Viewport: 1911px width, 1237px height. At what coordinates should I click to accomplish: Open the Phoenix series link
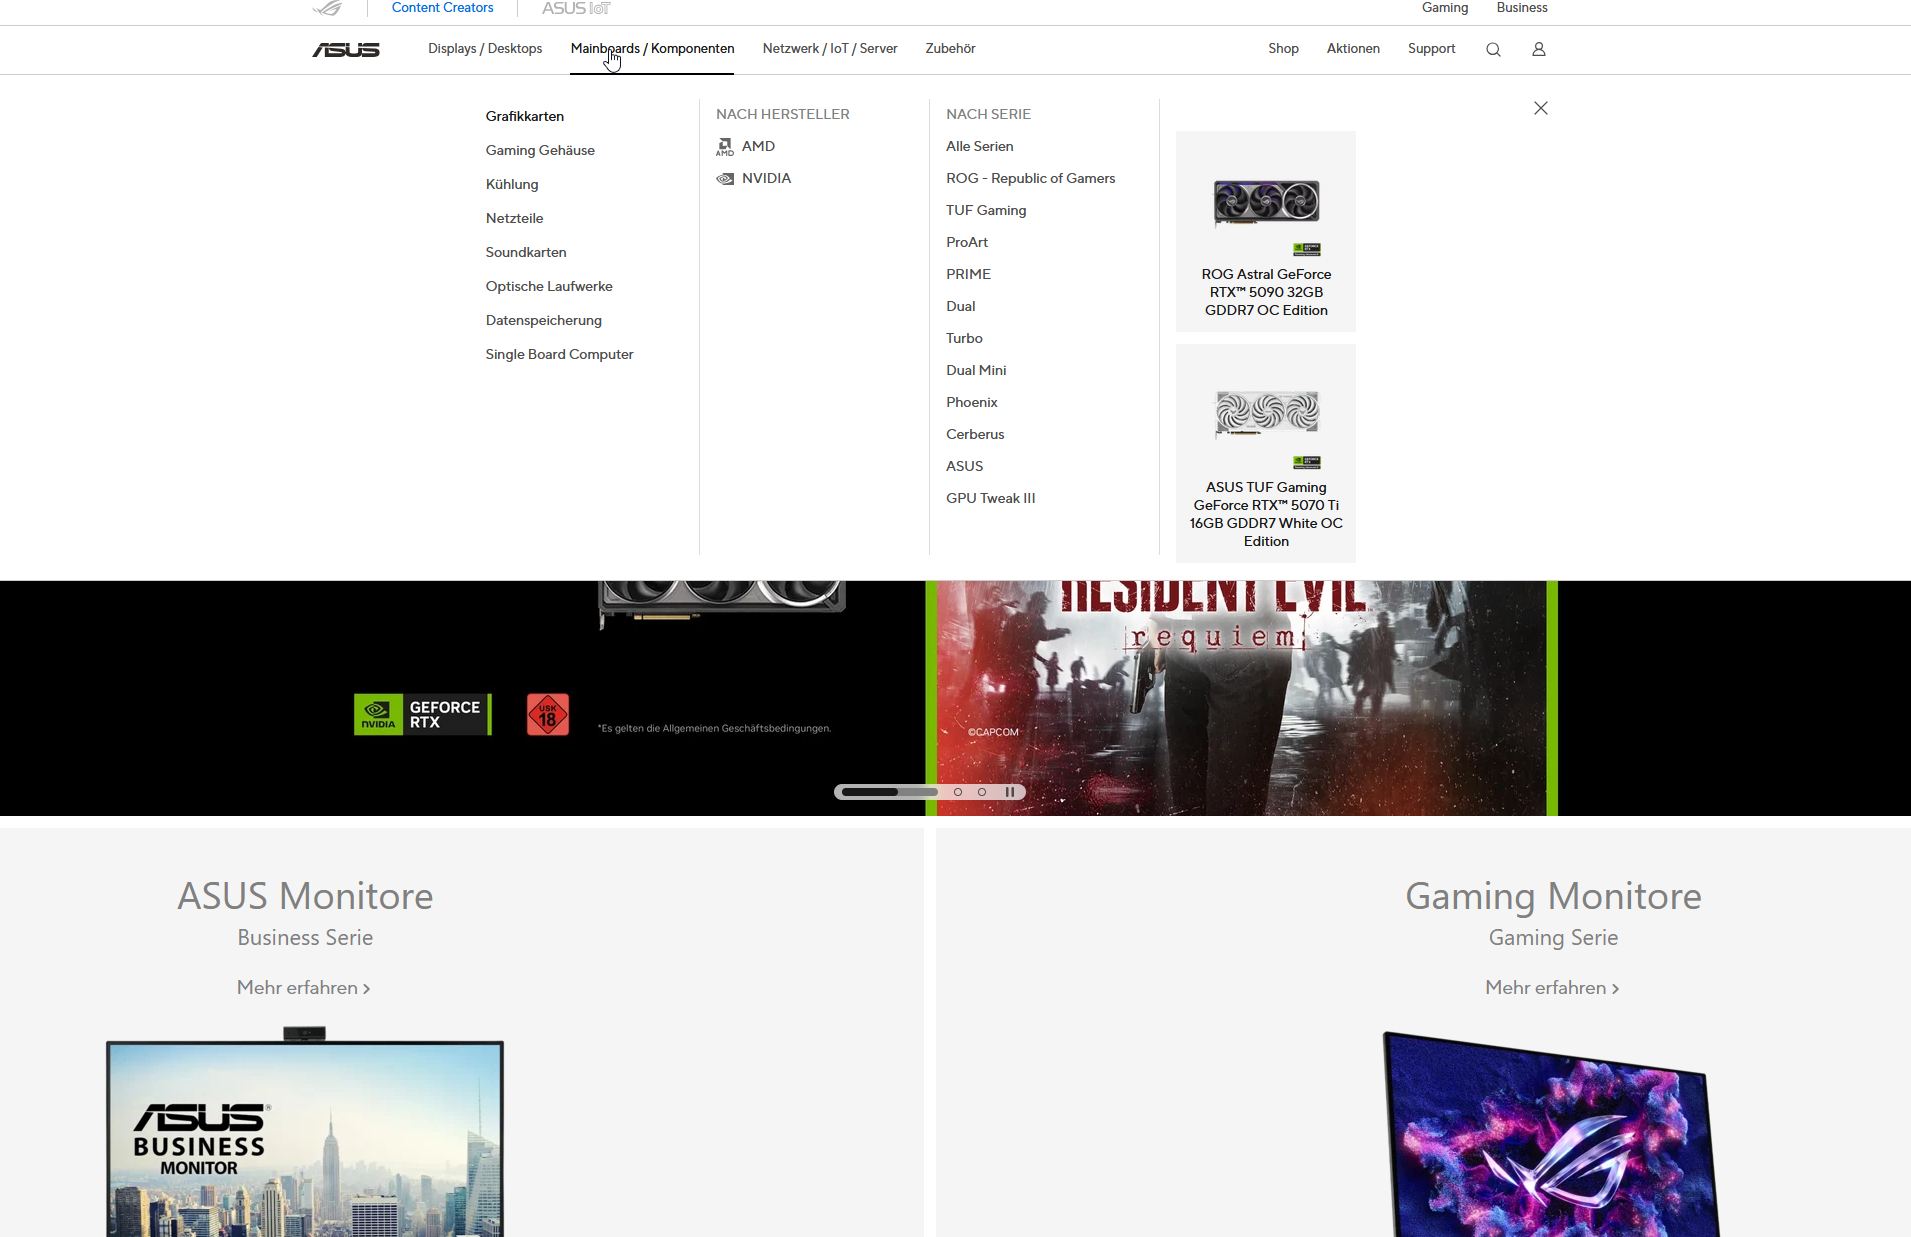pos(972,402)
